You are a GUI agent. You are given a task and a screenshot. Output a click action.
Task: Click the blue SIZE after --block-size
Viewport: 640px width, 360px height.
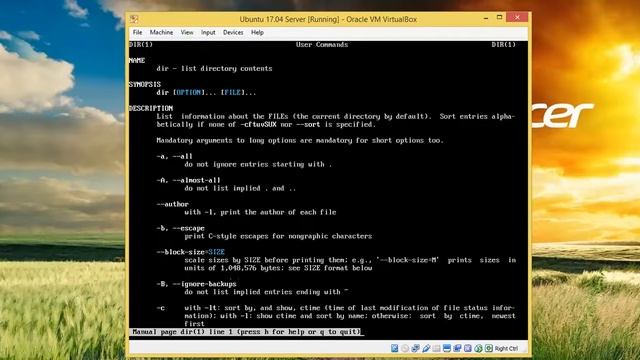point(216,252)
